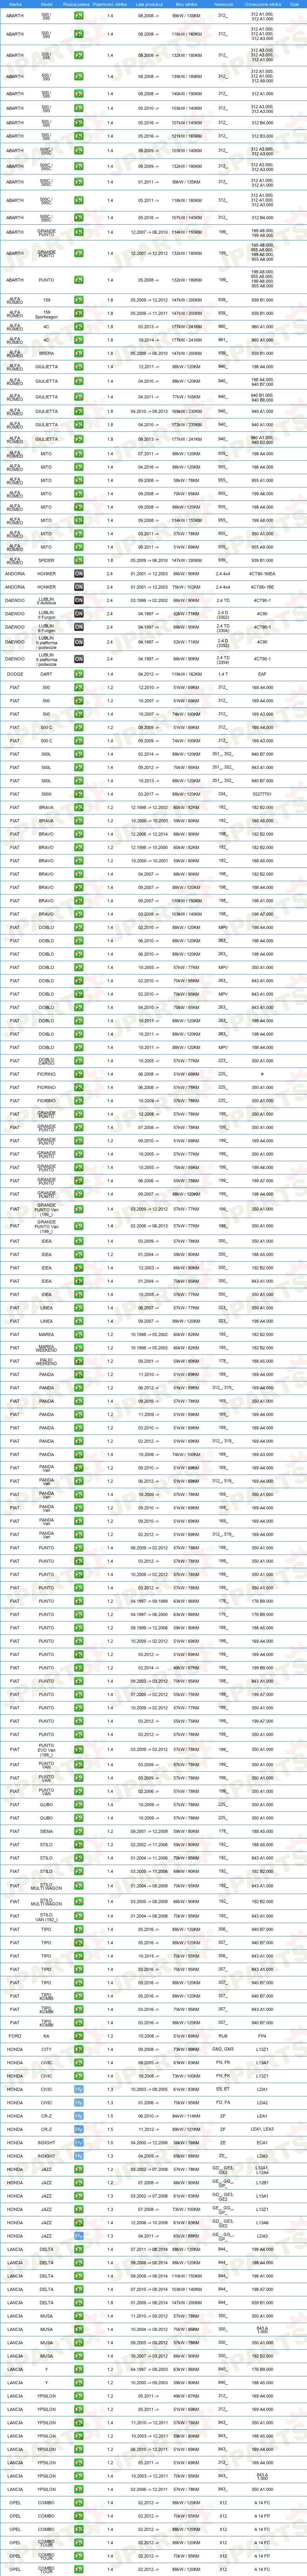Select the PALIO WEEKEND model cell

(47, 1361)
